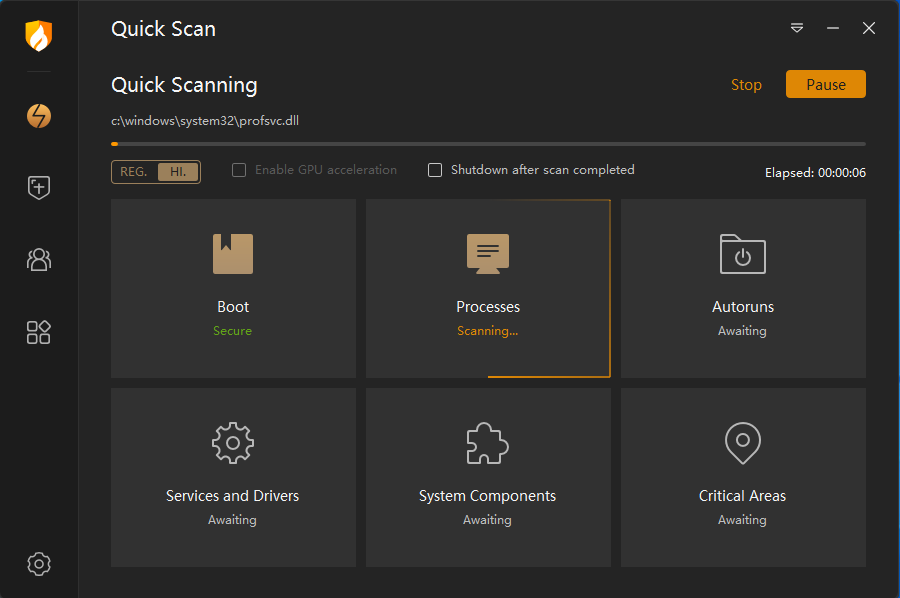Stop the quick scan
Image resolution: width=900 pixels, height=598 pixels.
point(746,85)
